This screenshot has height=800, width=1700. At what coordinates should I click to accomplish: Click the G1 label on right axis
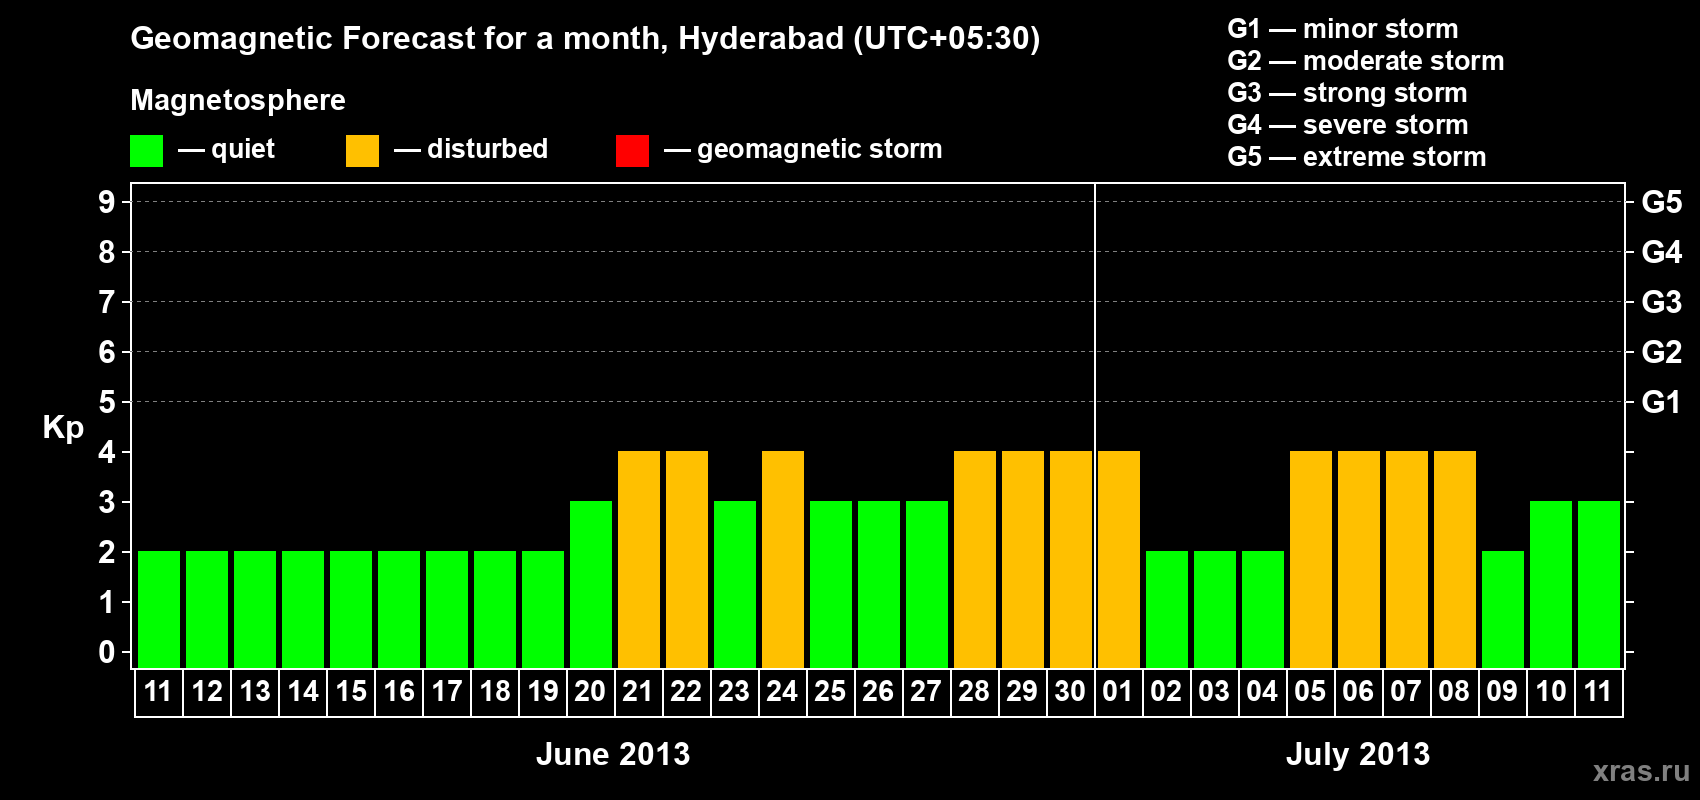[1662, 402]
